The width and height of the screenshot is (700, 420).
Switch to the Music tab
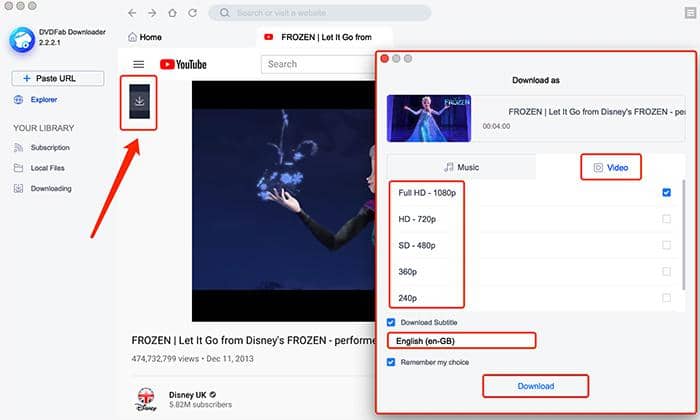click(462, 167)
